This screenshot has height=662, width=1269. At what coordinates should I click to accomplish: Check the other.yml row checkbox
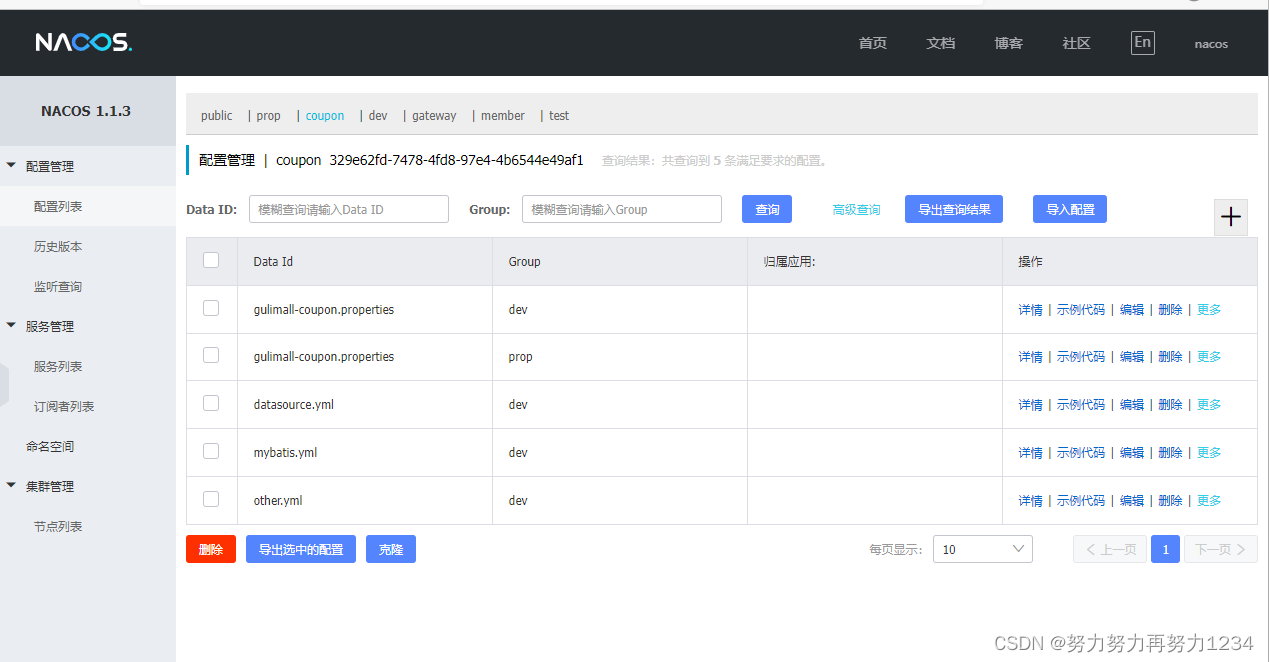211,499
